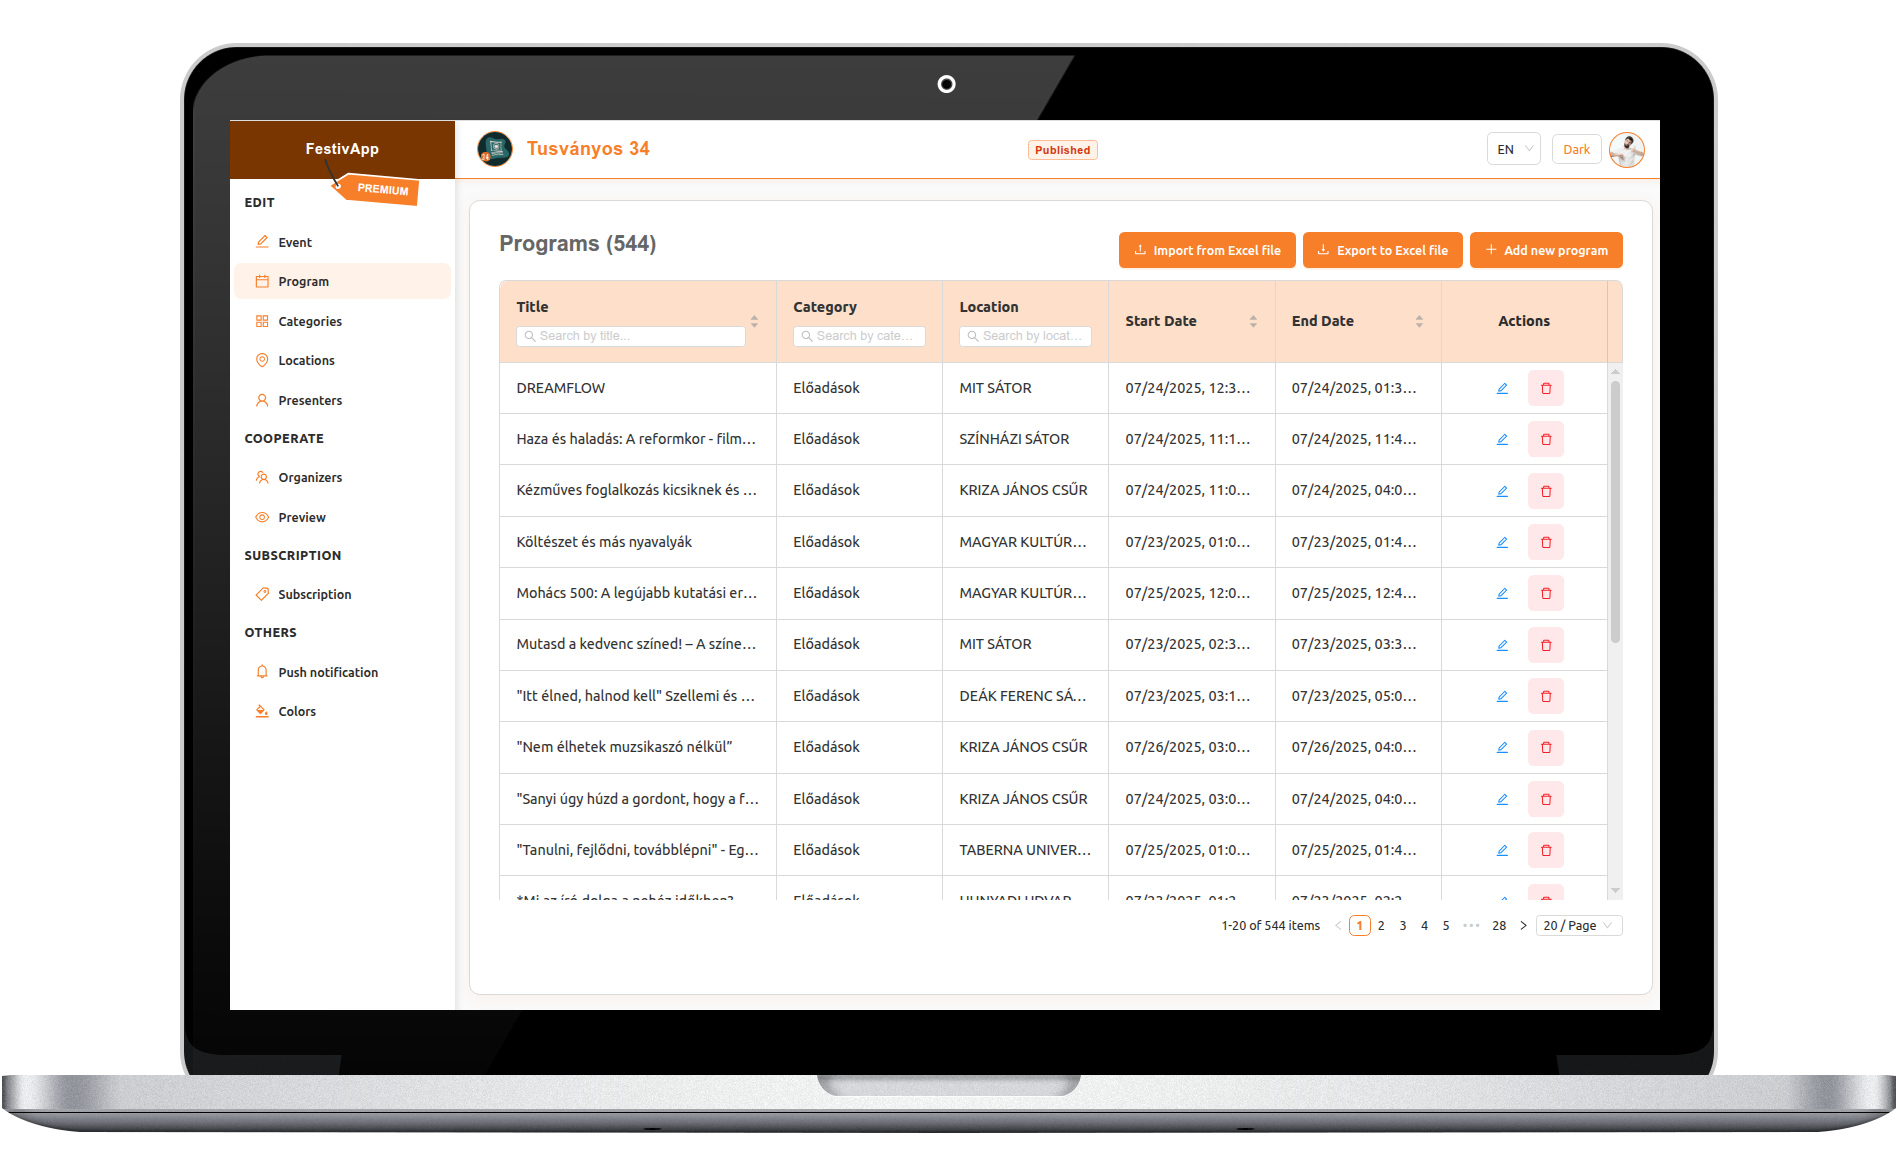Edit the Mutasd a kedvenc színed program
Viewport: 1900px width, 1174px height.
pos(1502,645)
